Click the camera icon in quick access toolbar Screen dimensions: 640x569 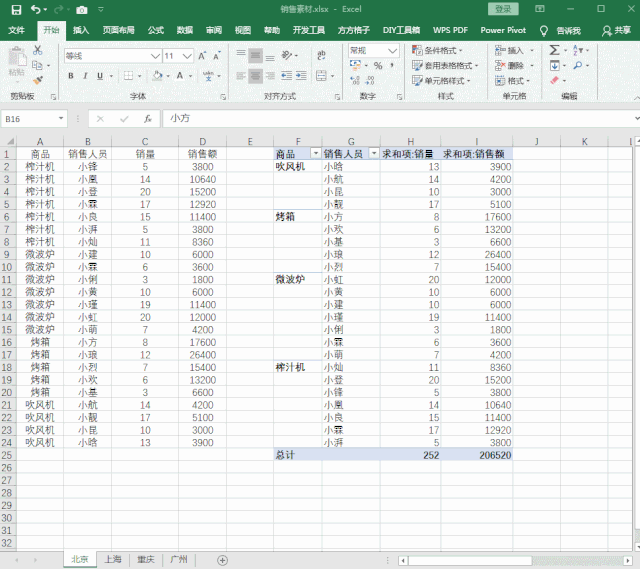[82, 10]
